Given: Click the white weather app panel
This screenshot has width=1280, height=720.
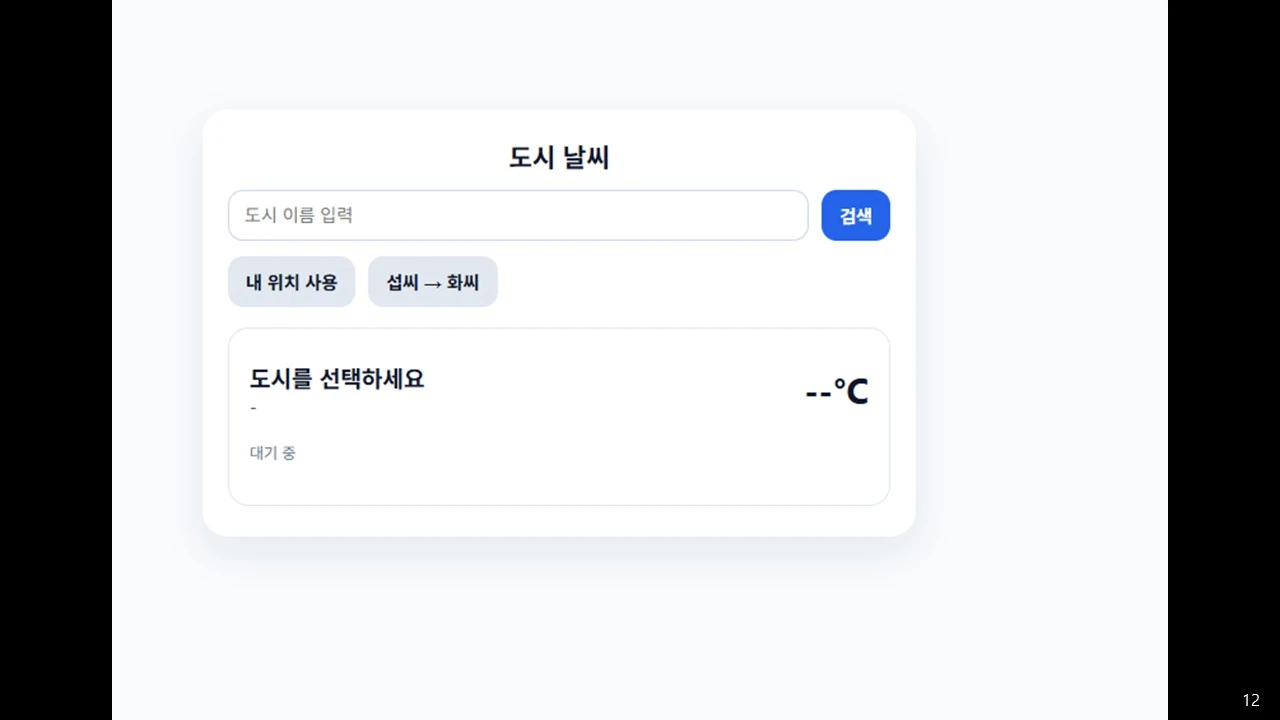Looking at the screenshot, I should [559, 320].
